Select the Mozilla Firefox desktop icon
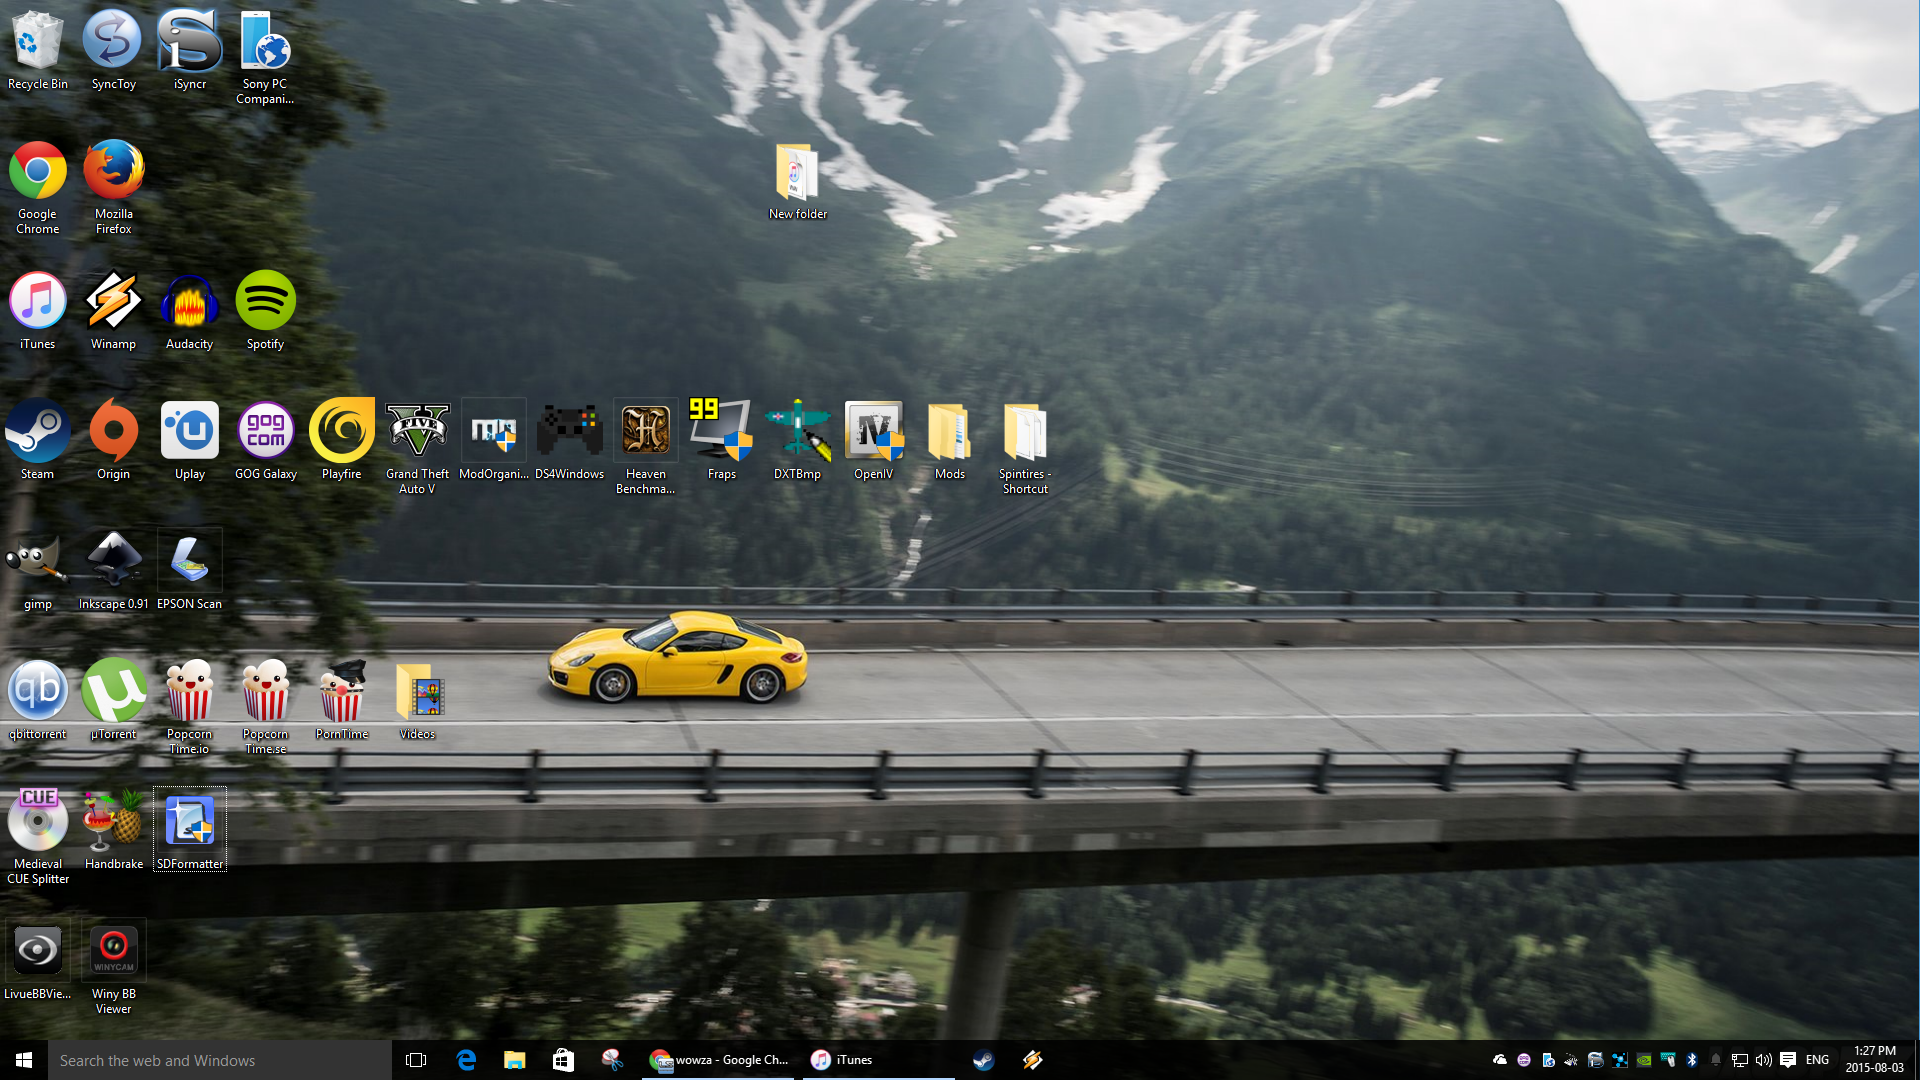Image resolution: width=1920 pixels, height=1080 pixels. (x=113, y=187)
